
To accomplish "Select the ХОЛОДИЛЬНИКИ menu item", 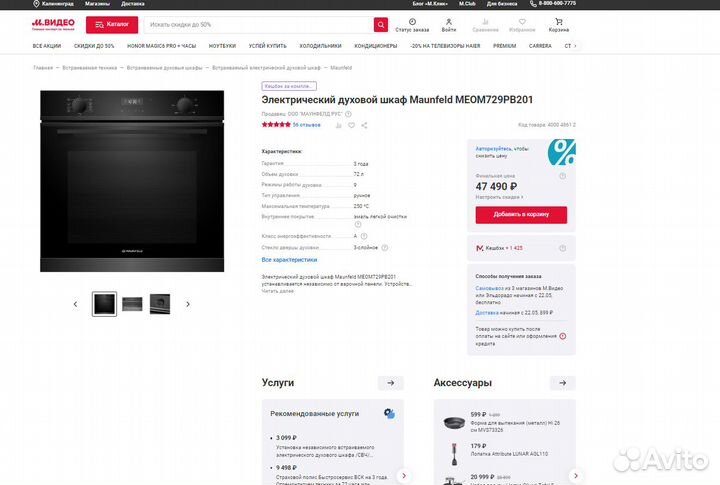I will pyautogui.click(x=321, y=46).
